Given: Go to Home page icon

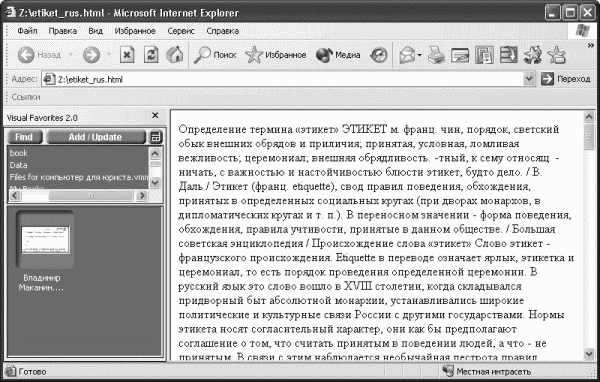Looking at the screenshot, I should [175, 55].
